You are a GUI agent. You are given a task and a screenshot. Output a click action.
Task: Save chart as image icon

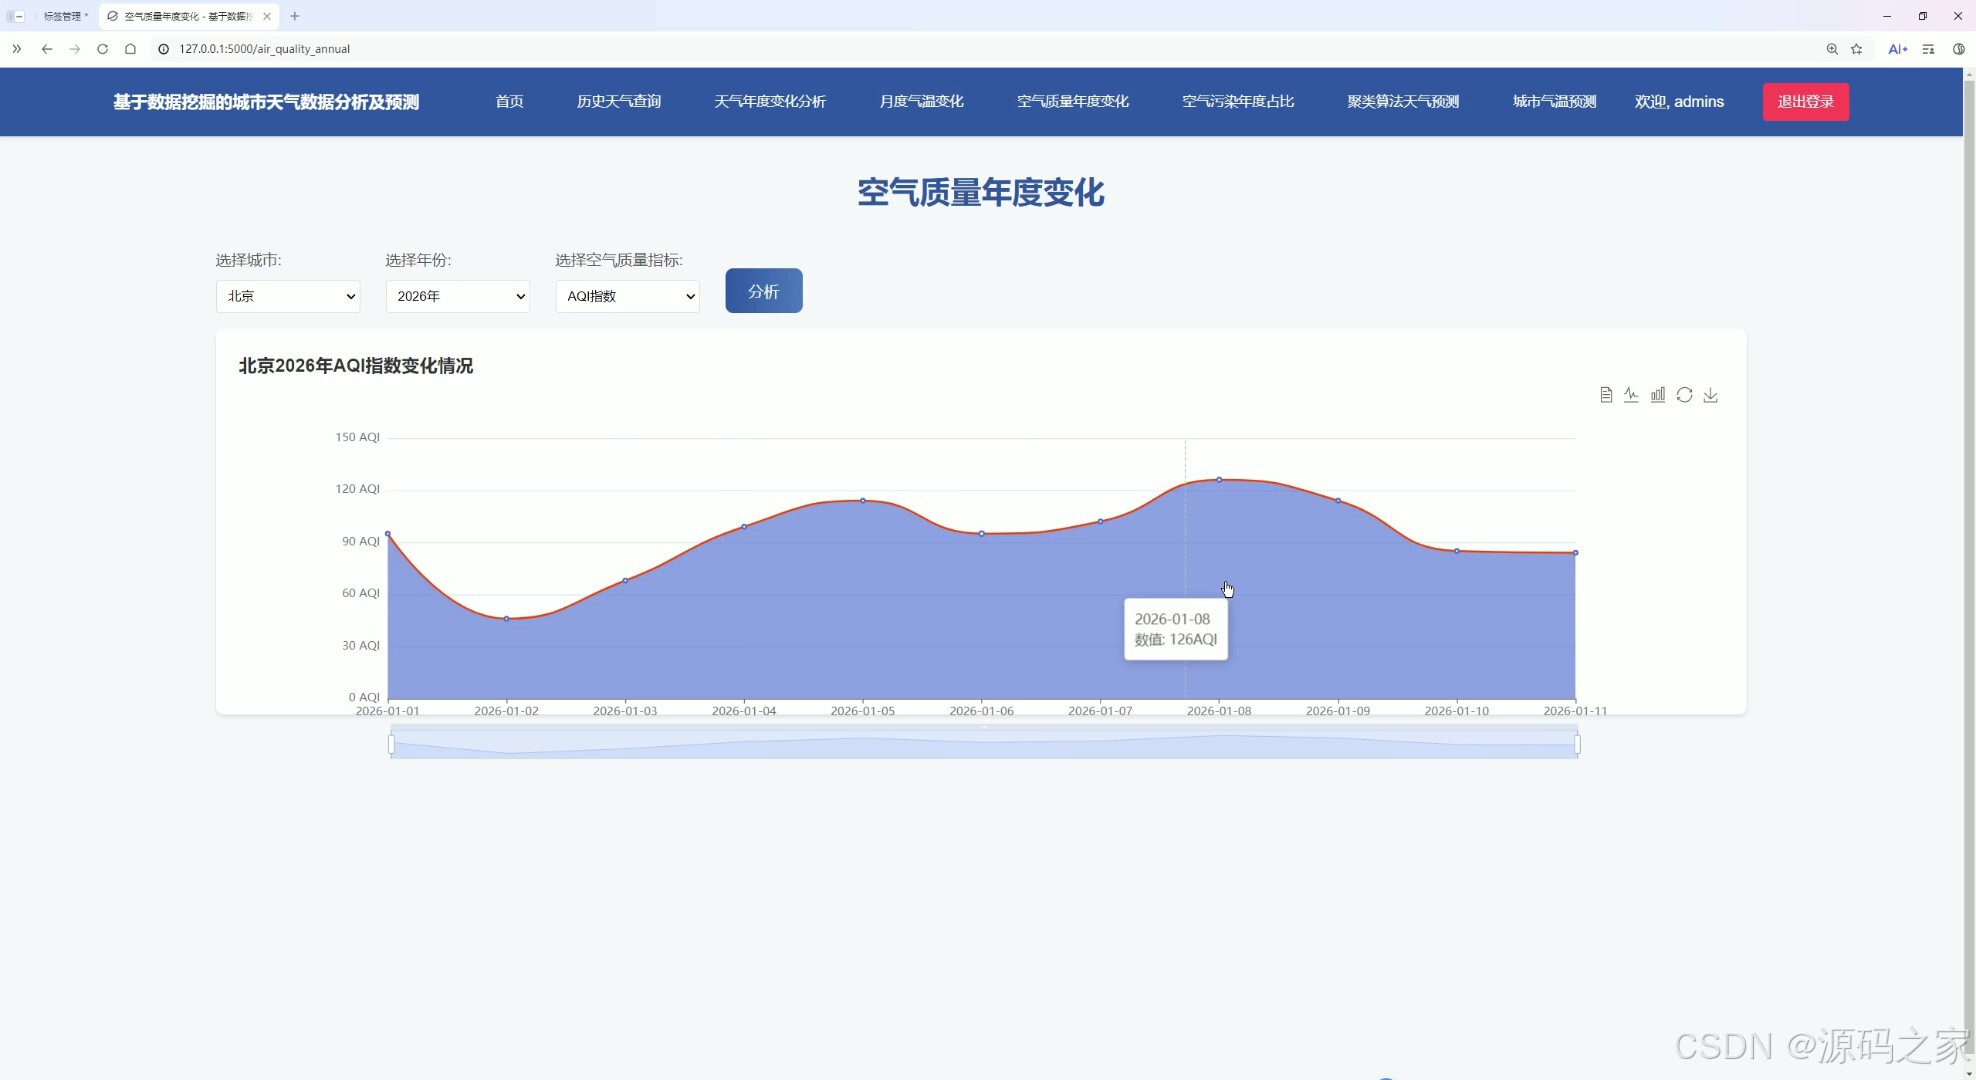tap(1711, 395)
